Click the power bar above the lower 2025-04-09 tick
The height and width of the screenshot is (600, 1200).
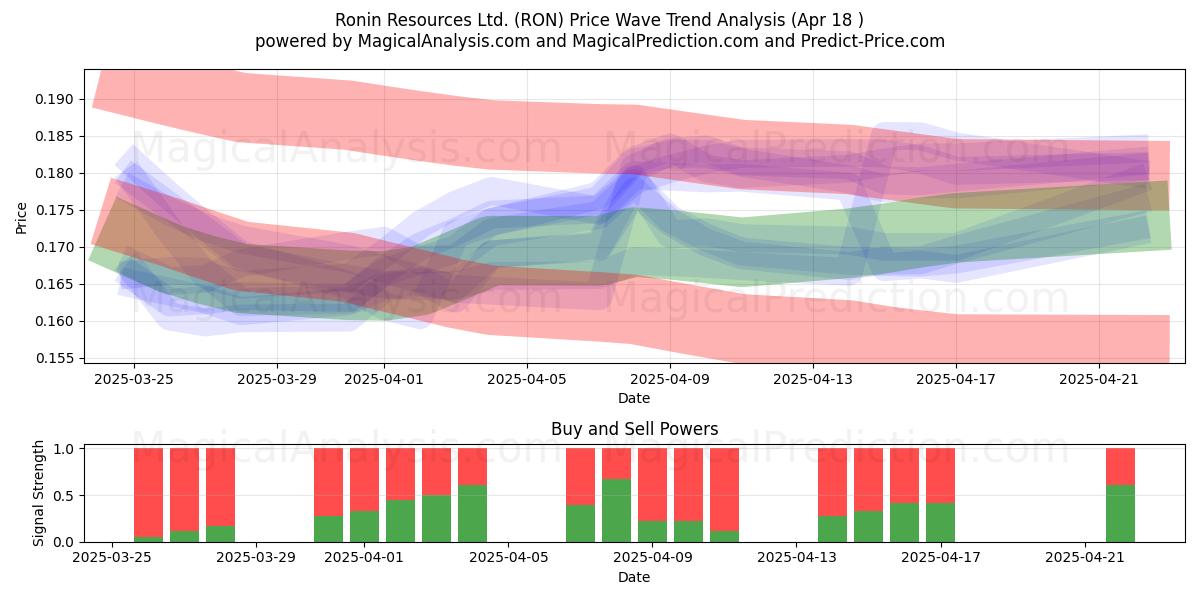pyautogui.click(x=652, y=495)
